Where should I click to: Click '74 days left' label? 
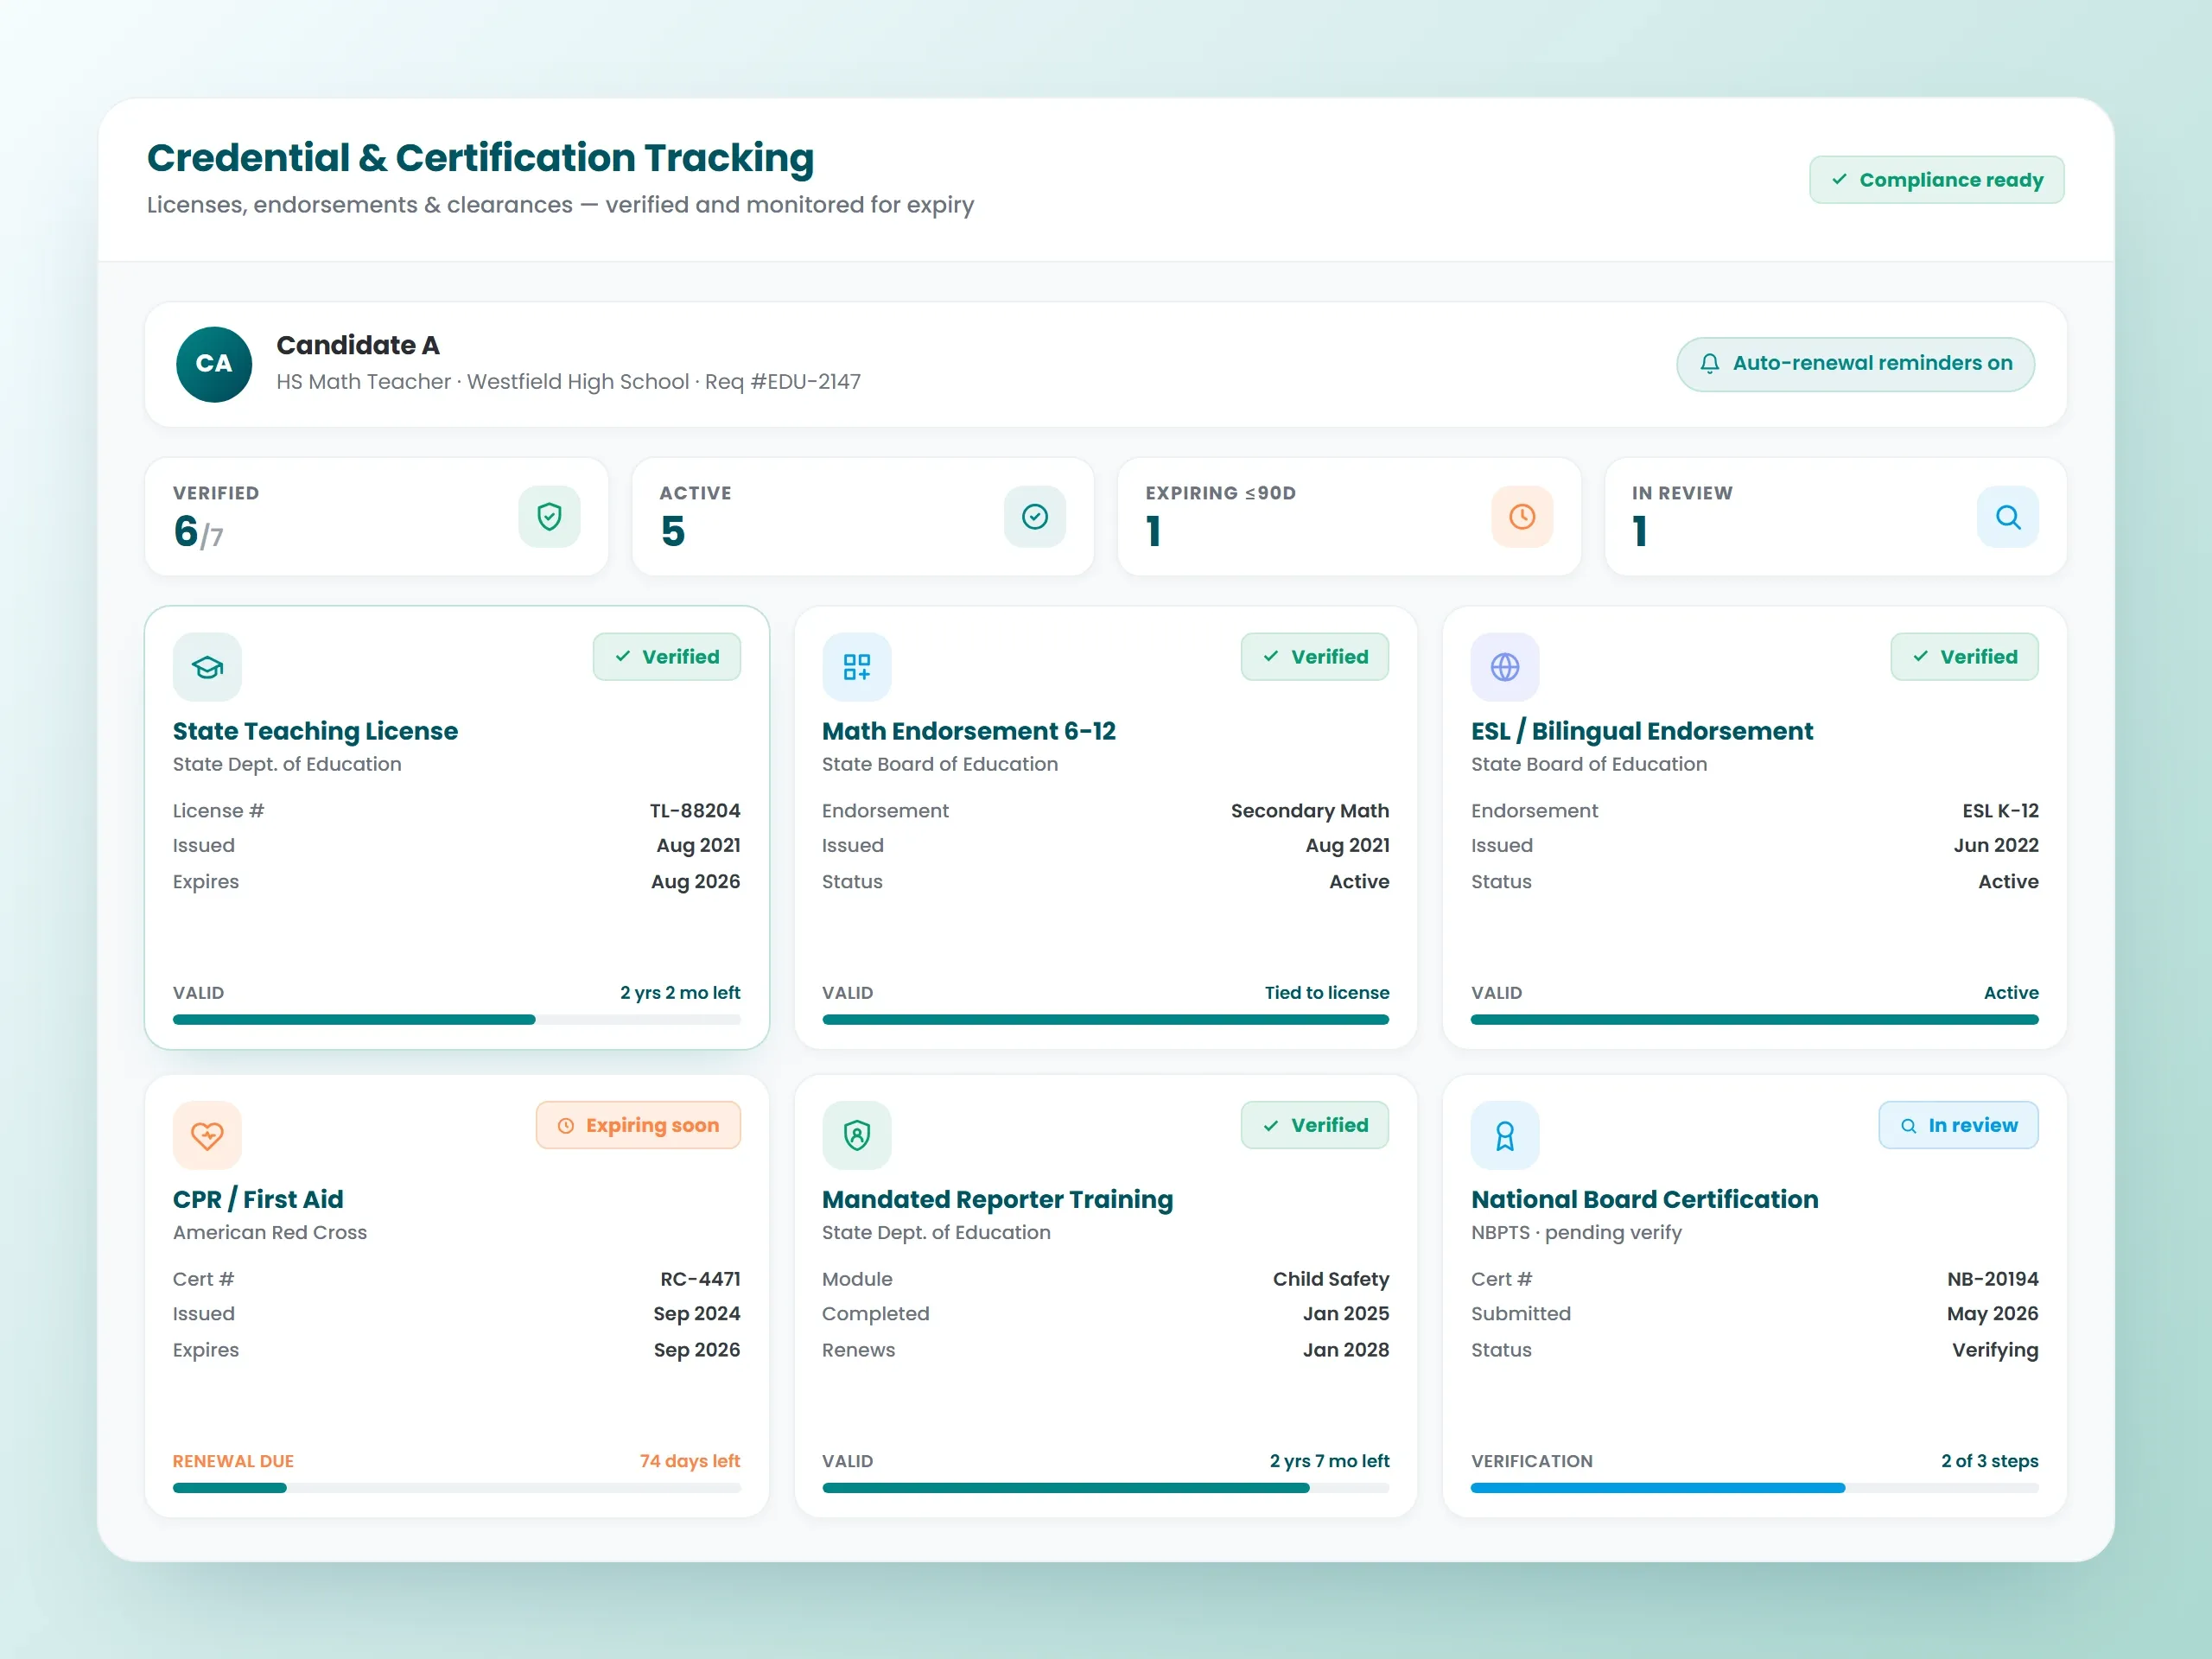tap(690, 1461)
